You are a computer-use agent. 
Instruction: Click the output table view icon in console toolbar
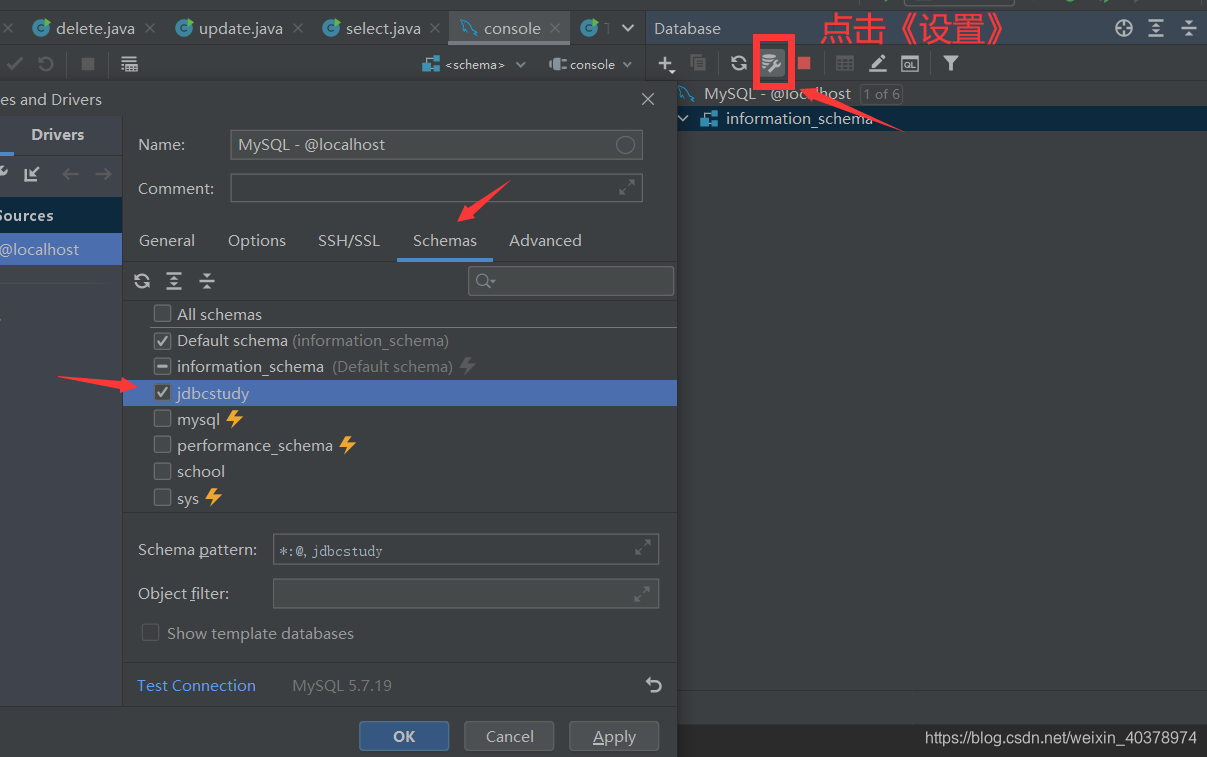(x=129, y=64)
